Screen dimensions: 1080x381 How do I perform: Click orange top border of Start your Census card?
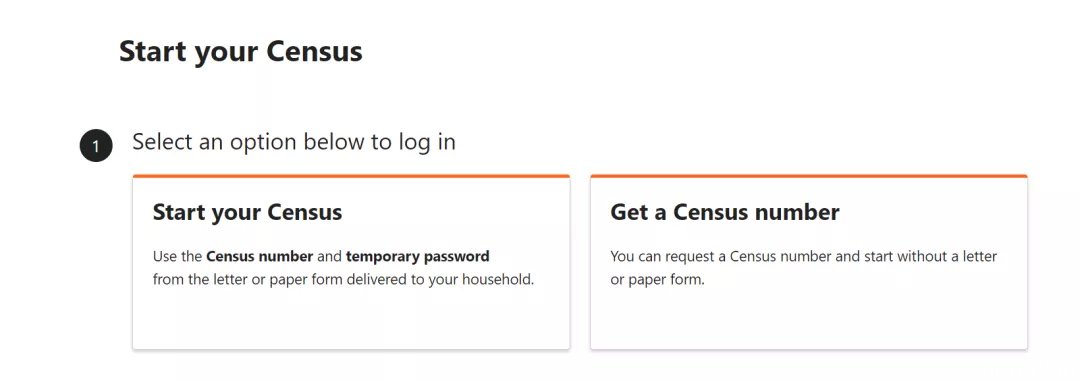[351, 176]
